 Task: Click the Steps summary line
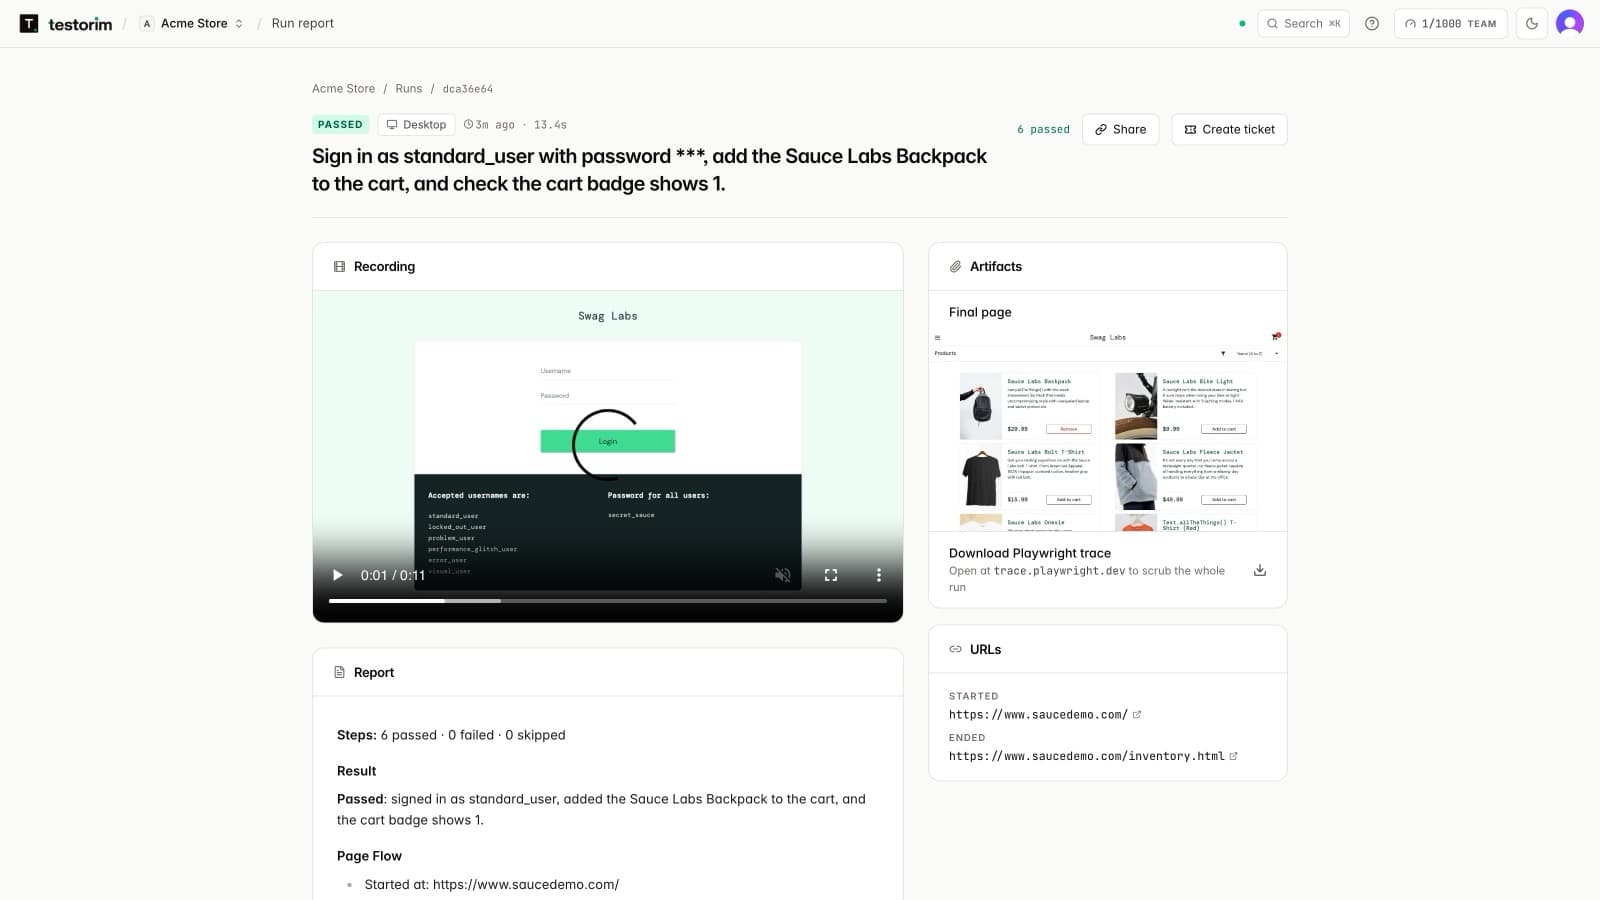tap(451, 735)
